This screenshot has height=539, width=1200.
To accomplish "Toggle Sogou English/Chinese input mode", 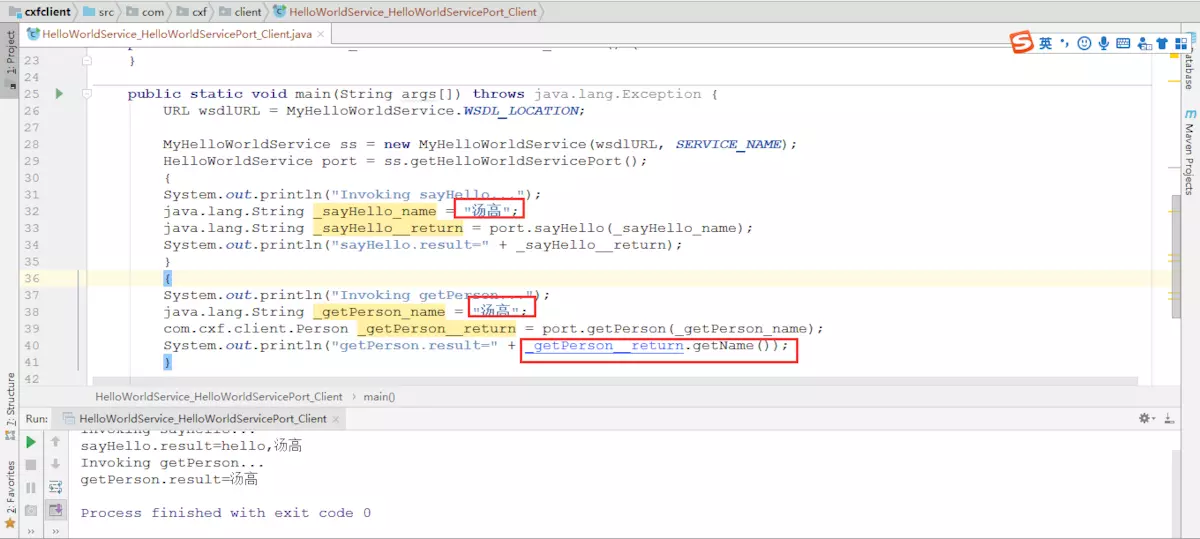I will point(1045,43).
